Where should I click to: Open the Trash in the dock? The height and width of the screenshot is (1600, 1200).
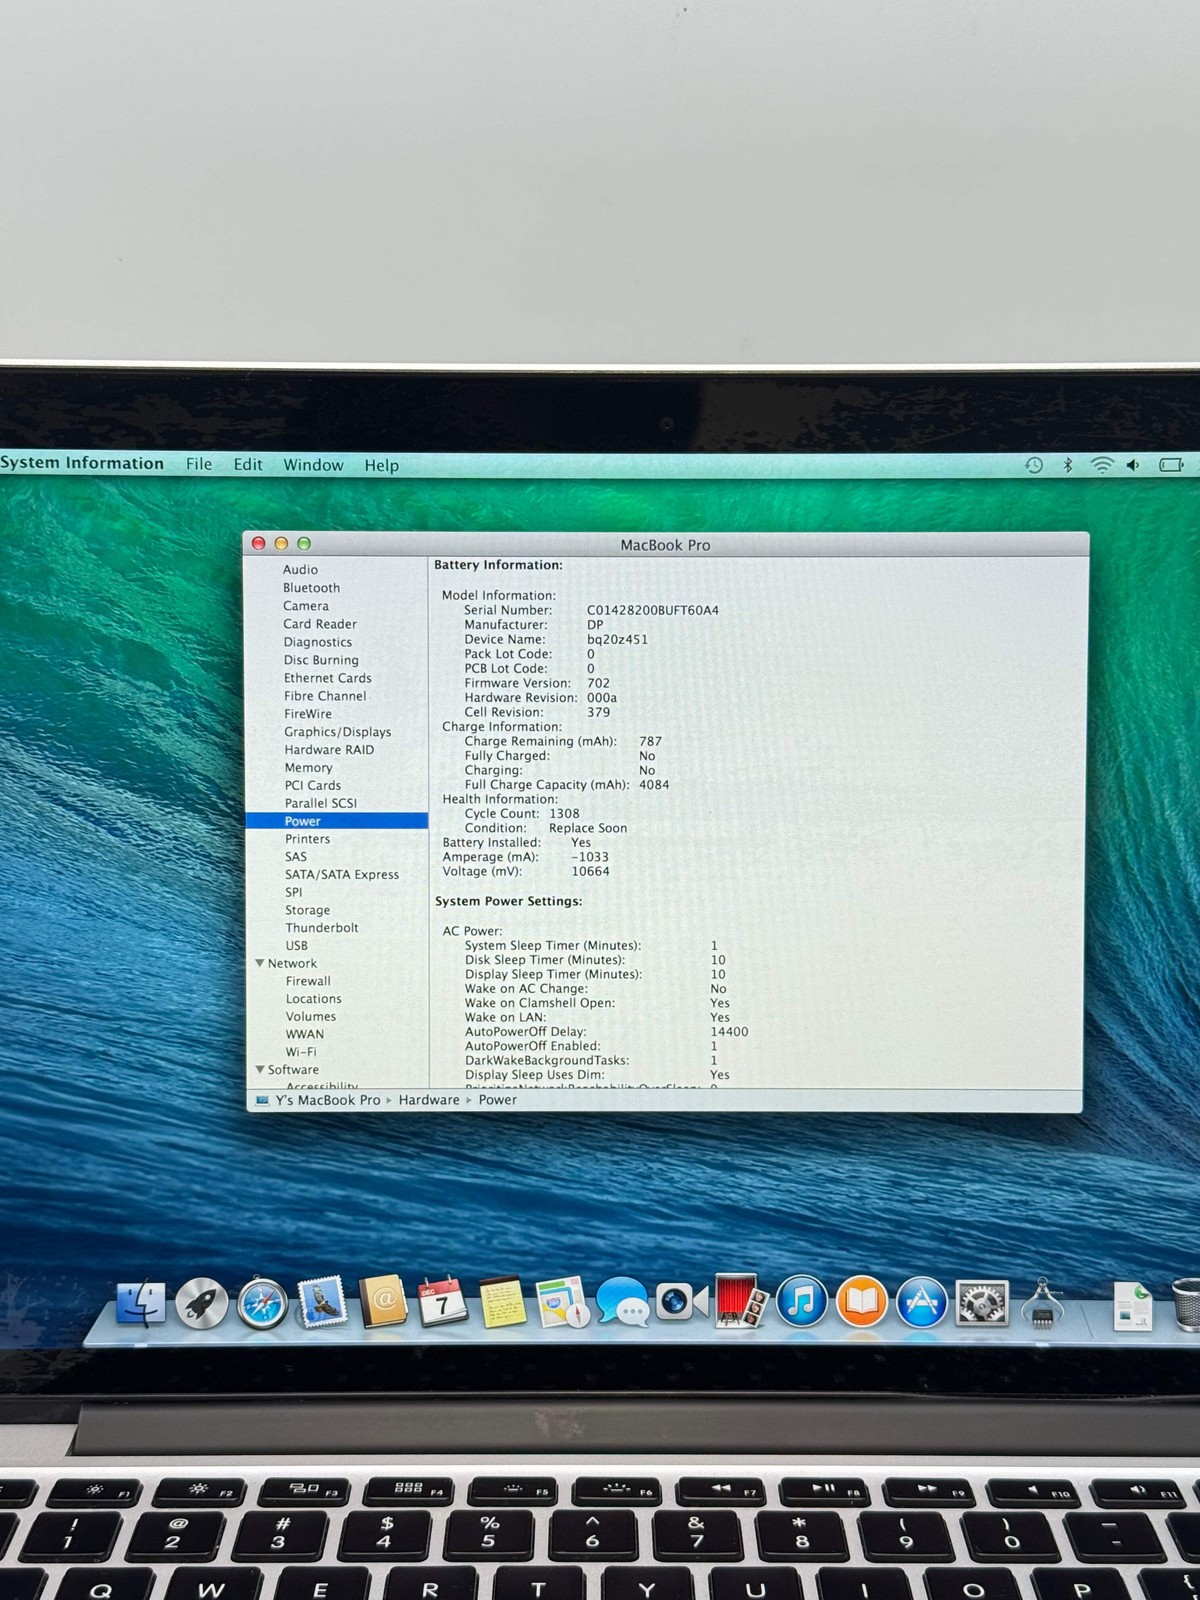coord(1185,1304)
